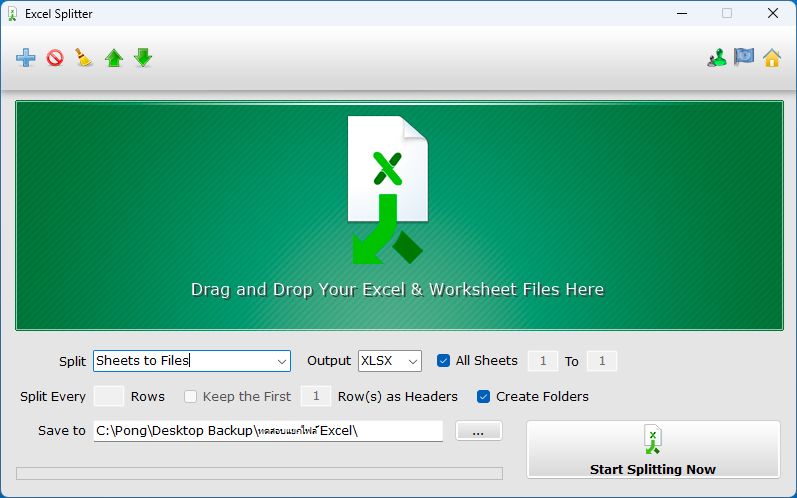Clear the list with the broom icon
Viewport: 797px width, 498px height.
click(x=84, y=58)
